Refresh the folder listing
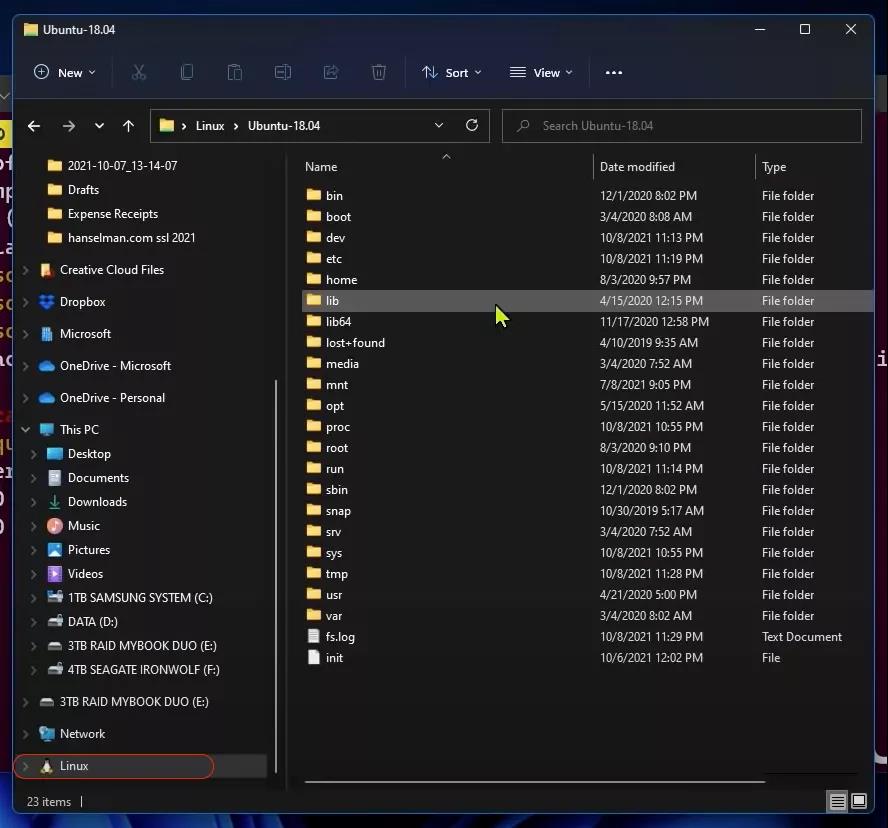Screen dimensions: 888x828 472,125
